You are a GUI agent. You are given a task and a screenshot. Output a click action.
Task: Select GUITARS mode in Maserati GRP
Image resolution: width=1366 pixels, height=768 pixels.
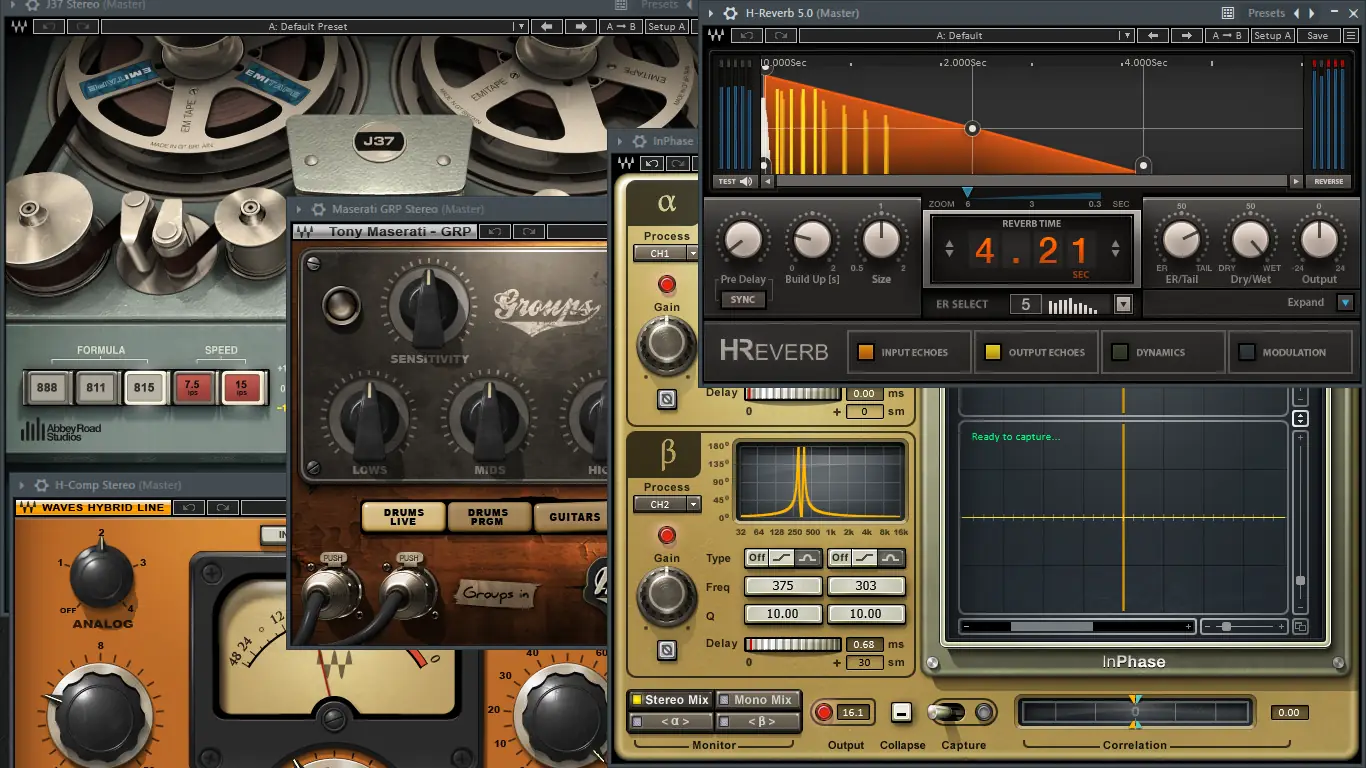(x=572, y=517)
